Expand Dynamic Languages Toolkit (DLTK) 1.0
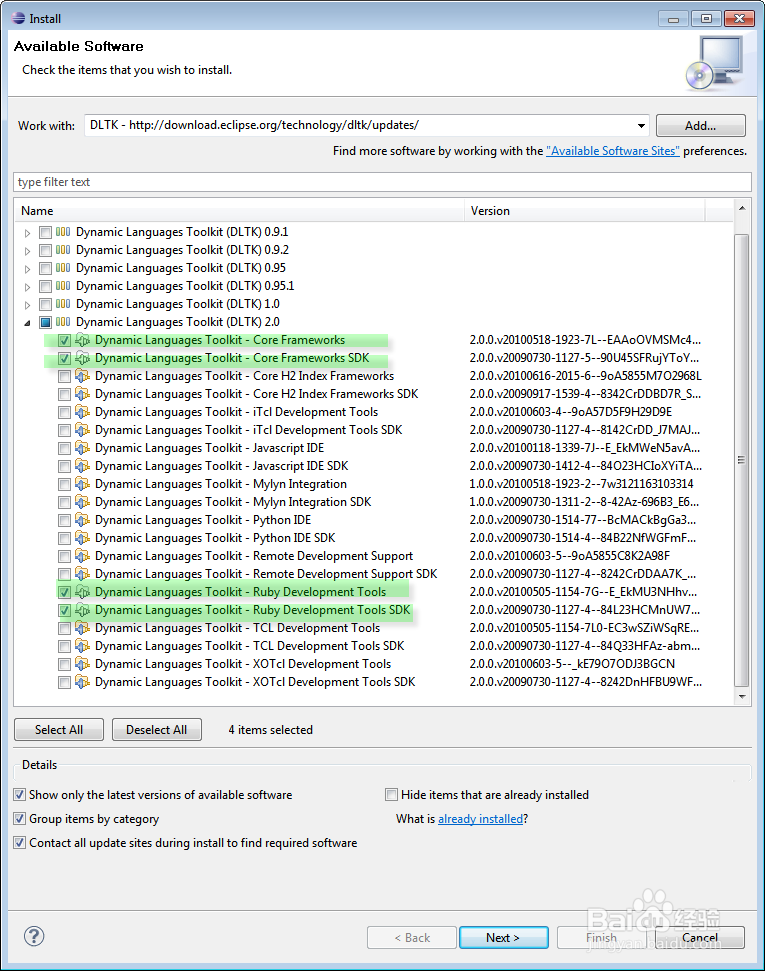The height and width of the screenshot is (971, 765). tap(27, 305)
